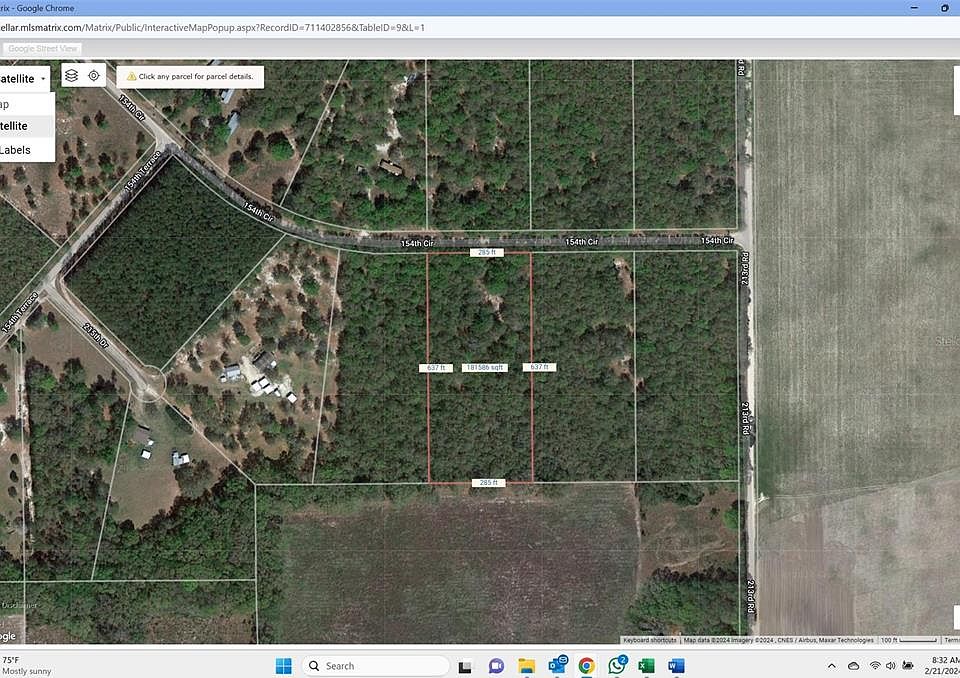Expand the Satellite map type dropdown

point(24,78)
